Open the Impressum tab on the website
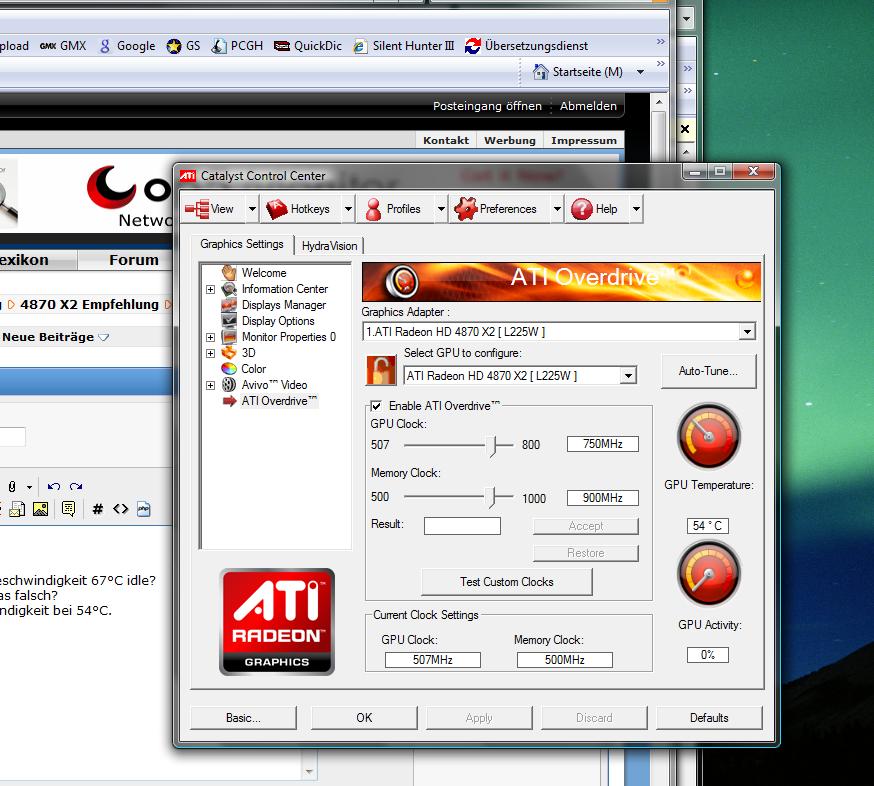 point(584,140)
